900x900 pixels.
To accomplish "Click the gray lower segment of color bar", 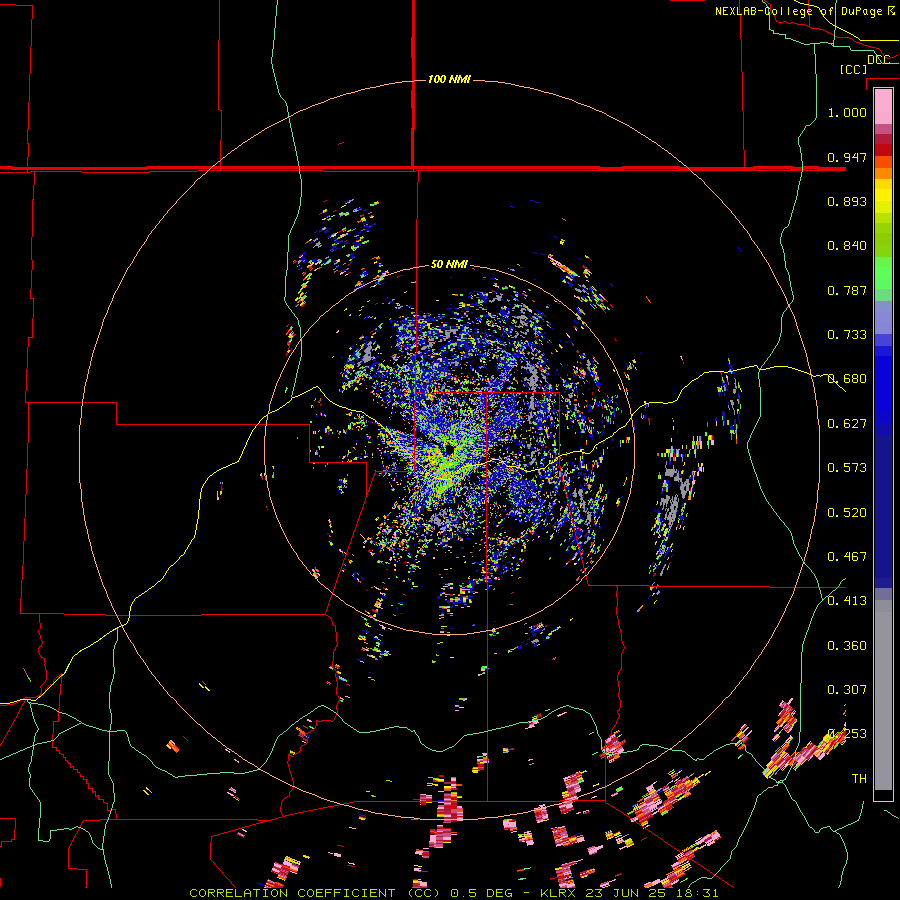I will click(883, 695).
